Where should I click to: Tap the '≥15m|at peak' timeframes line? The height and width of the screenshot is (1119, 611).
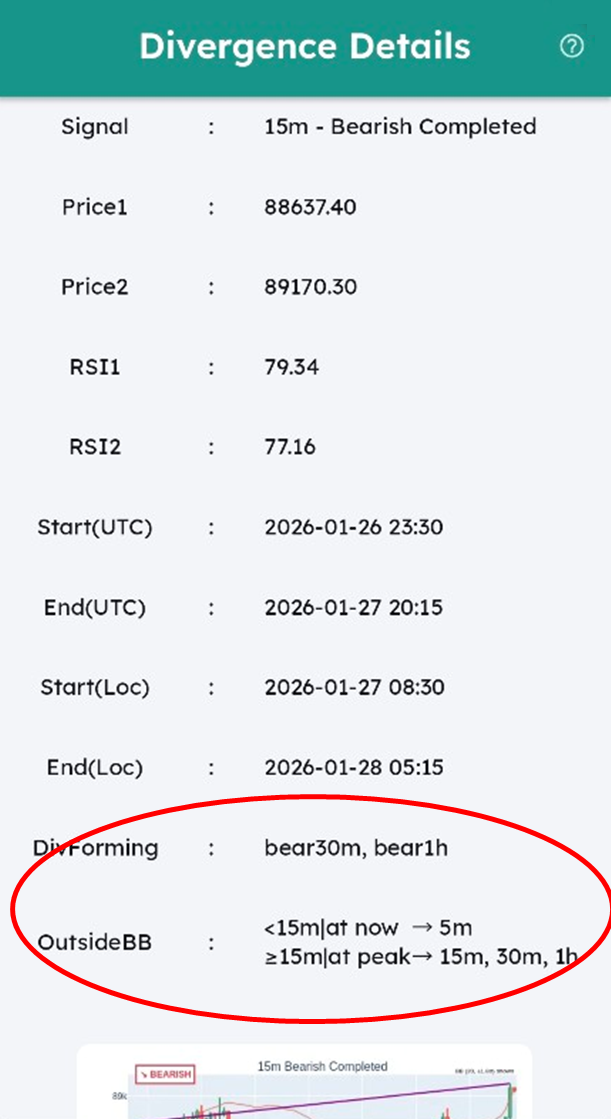point(420,957)
